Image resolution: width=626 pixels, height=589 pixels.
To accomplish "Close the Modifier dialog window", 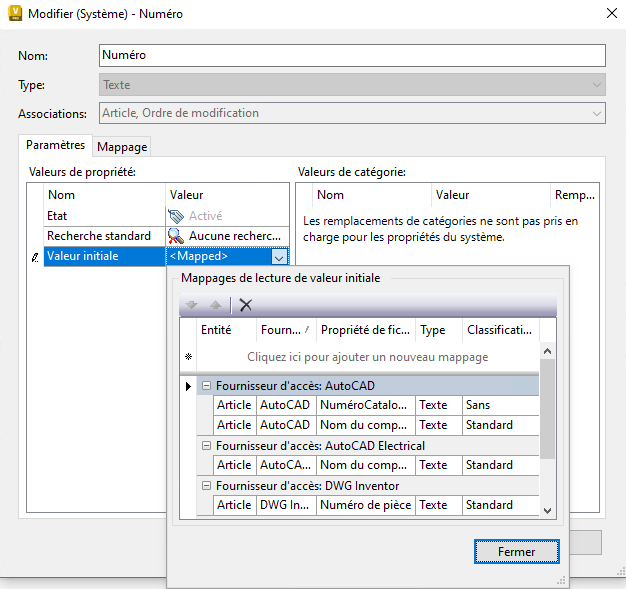I will 612,13.
